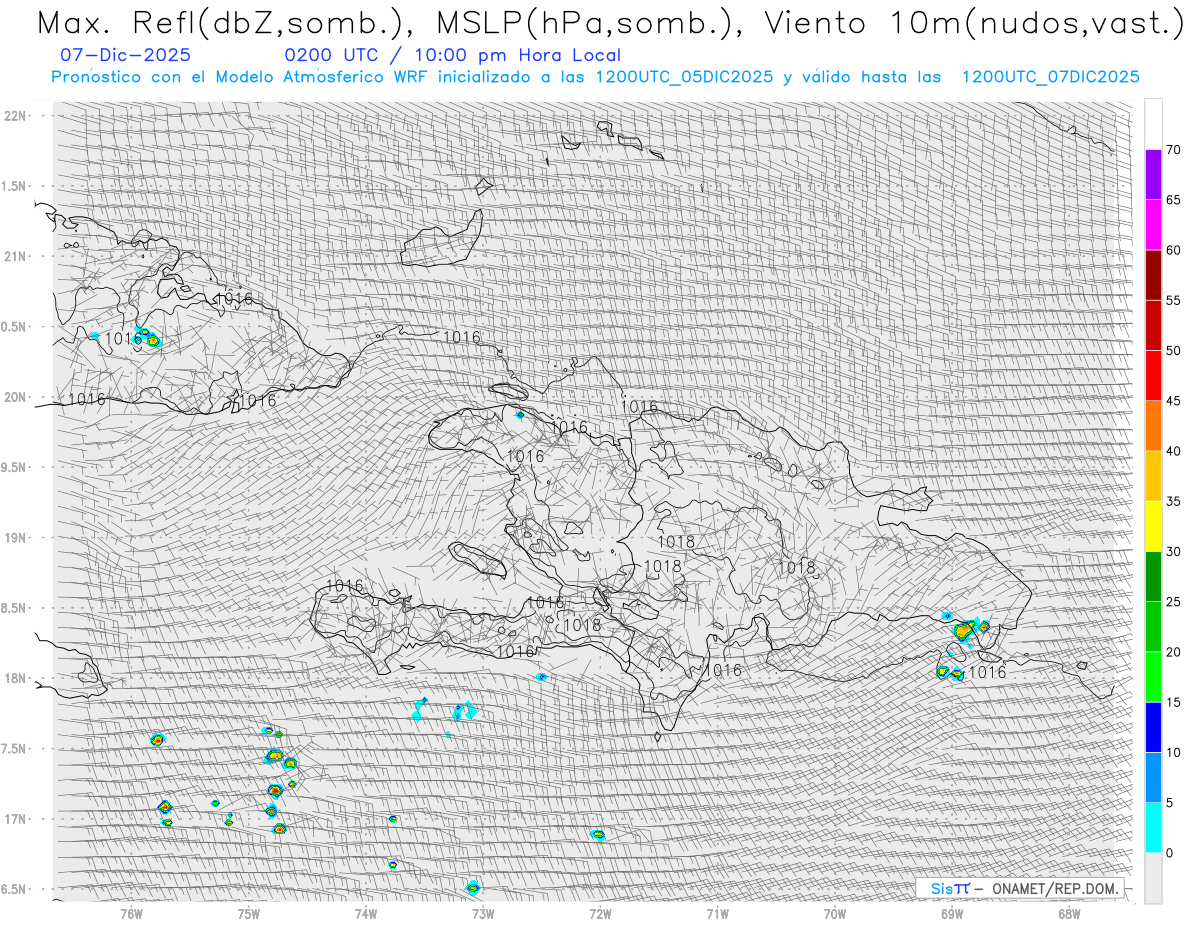Click the '73W' longitude axis label
This screenshot has width=1200, height=927.
coord(483,913)
